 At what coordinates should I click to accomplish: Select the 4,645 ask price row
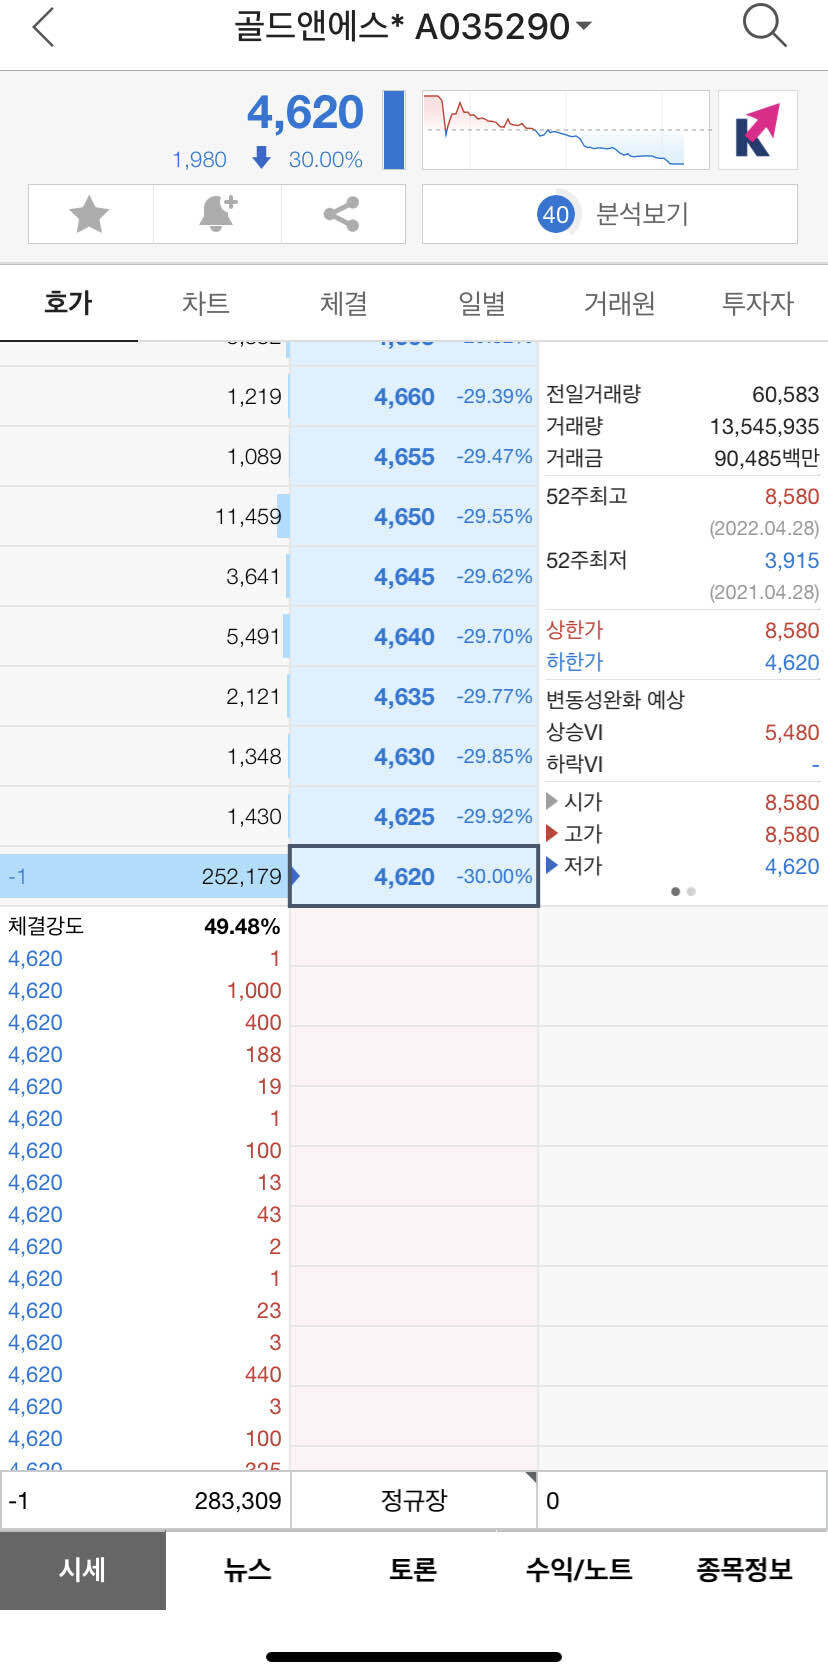pyautogui.click(x=413, y=577)
